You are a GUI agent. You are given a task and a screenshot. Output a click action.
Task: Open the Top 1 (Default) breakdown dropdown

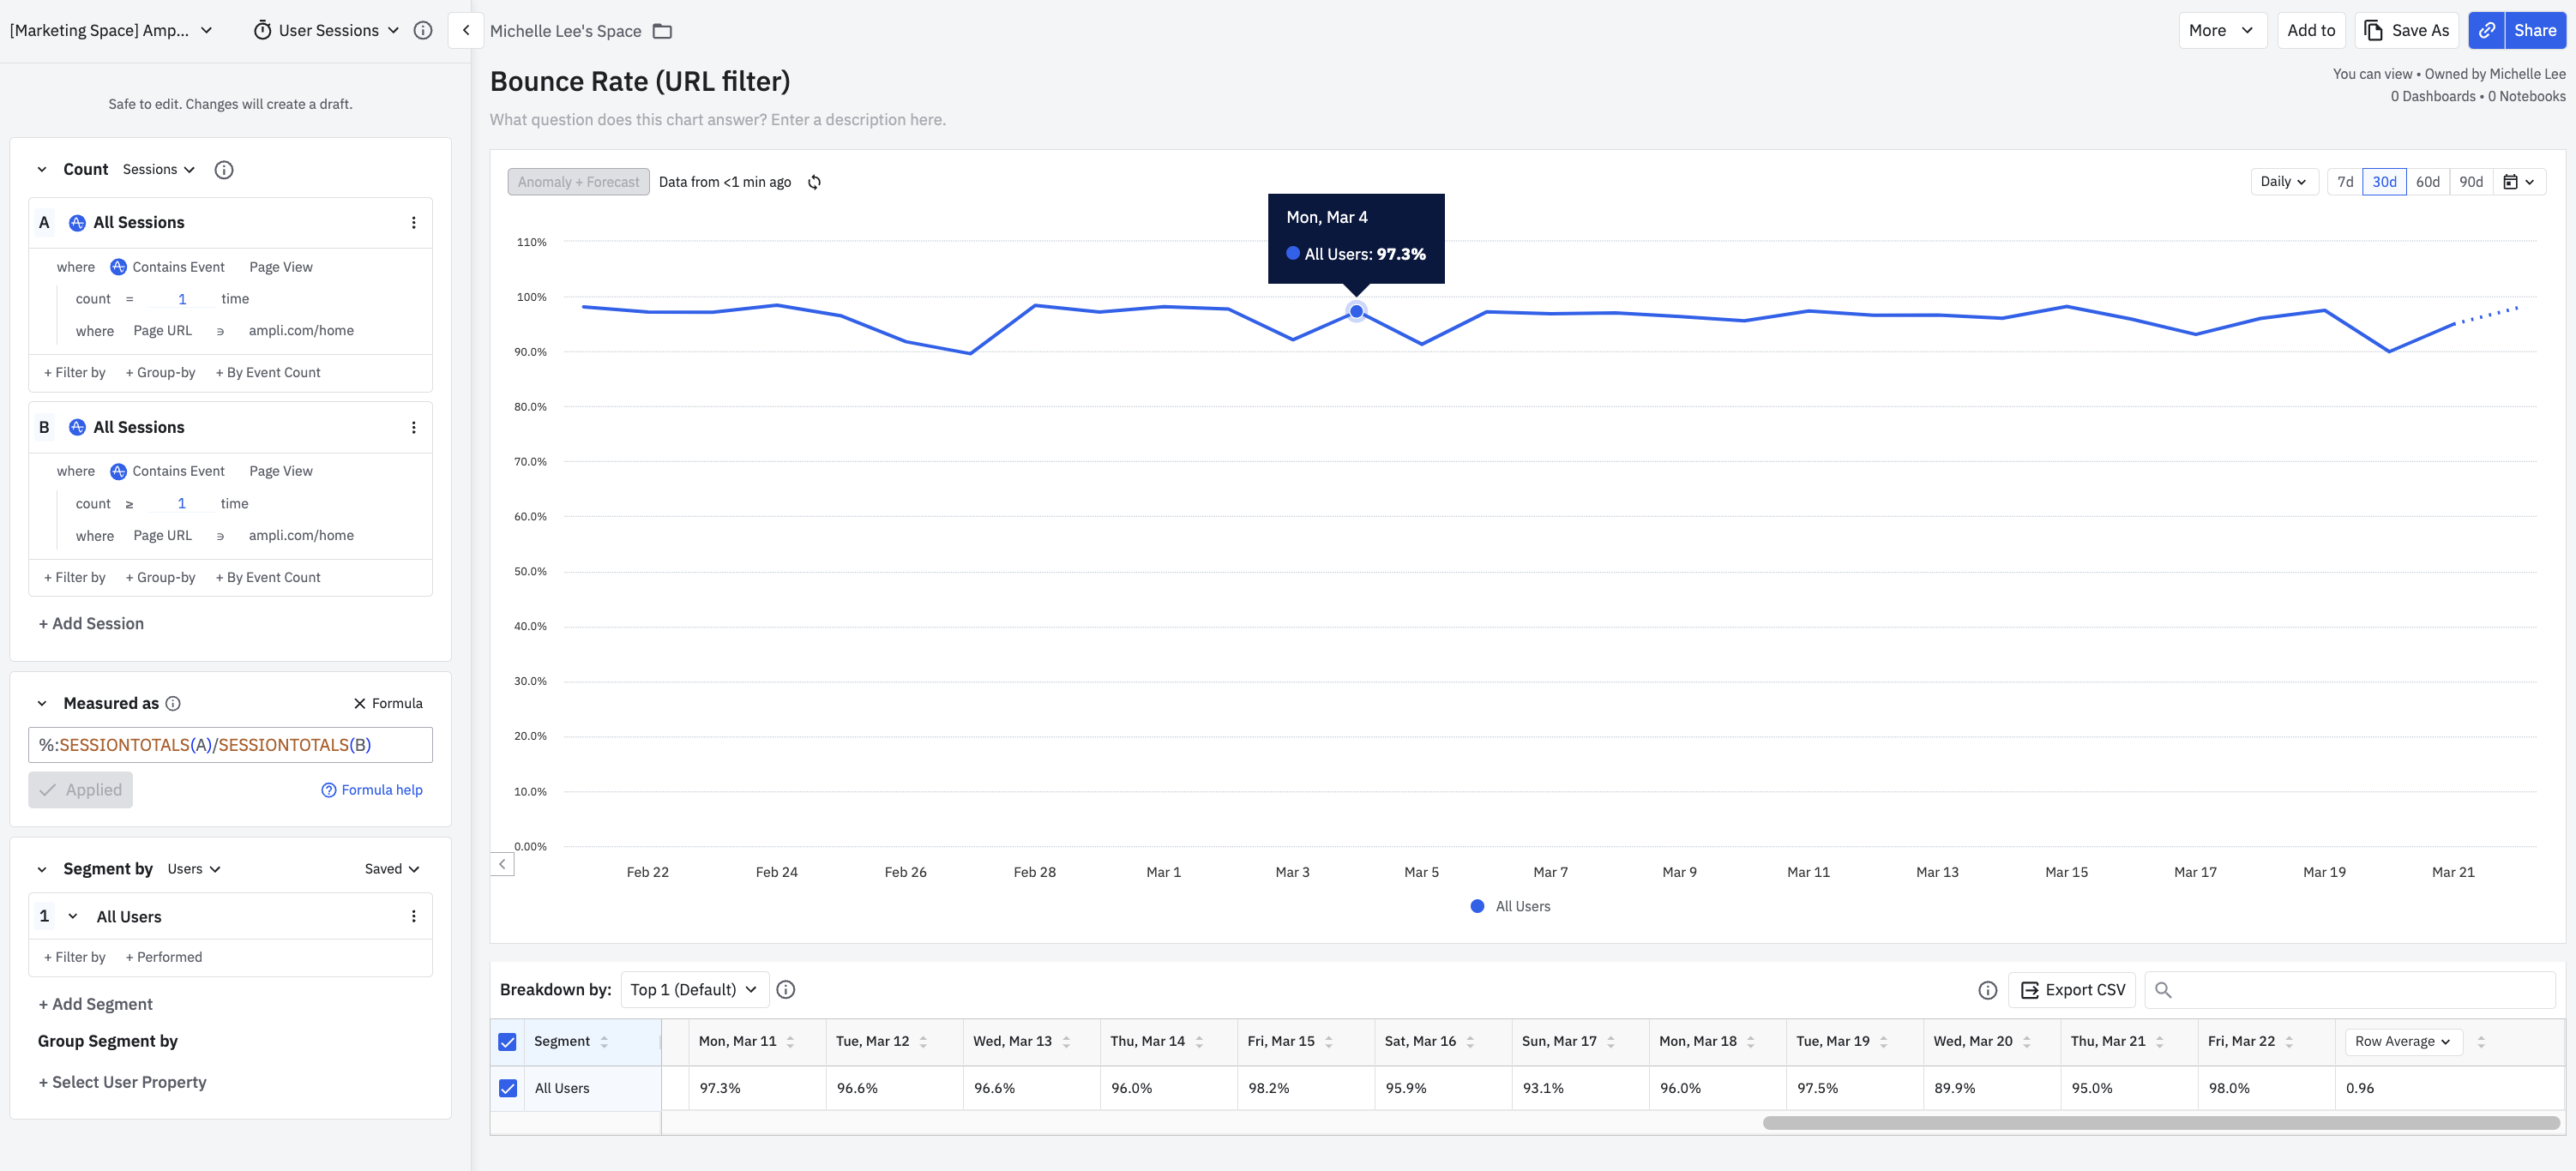pyautogui.click(x=694, y=990)
